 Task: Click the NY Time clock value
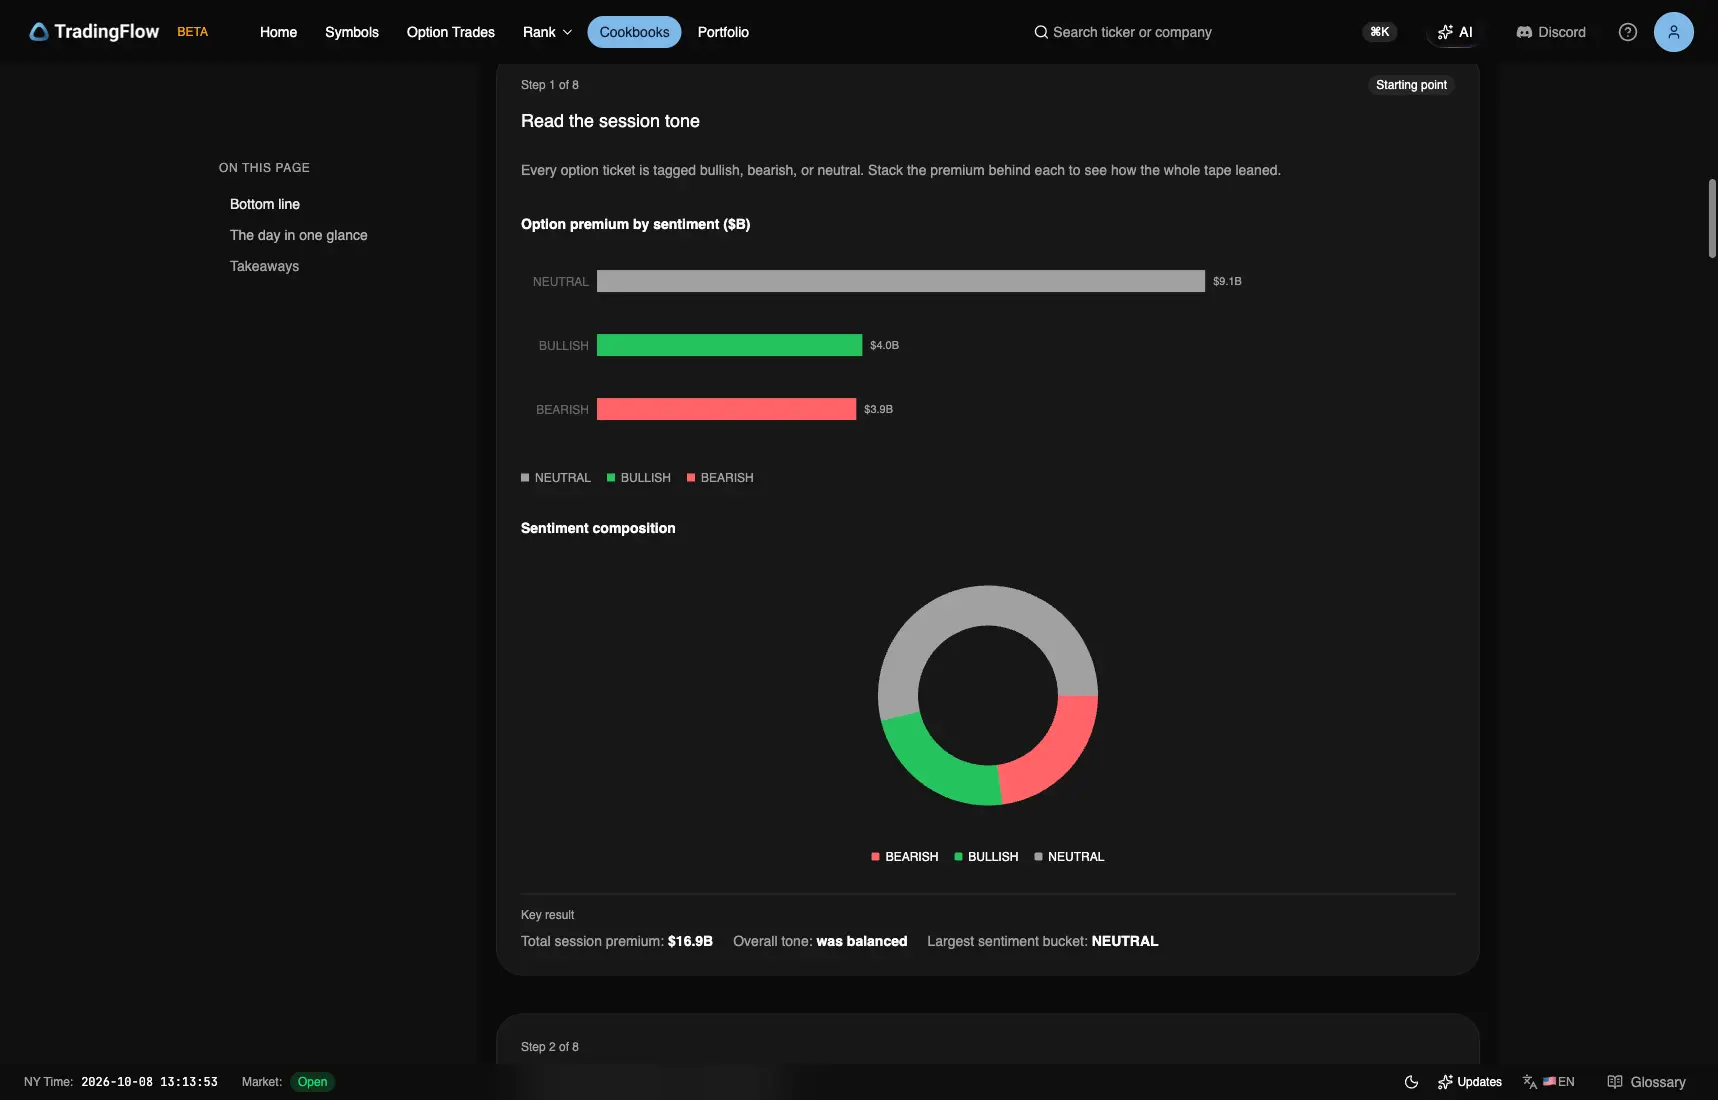tap(149, 1082)
